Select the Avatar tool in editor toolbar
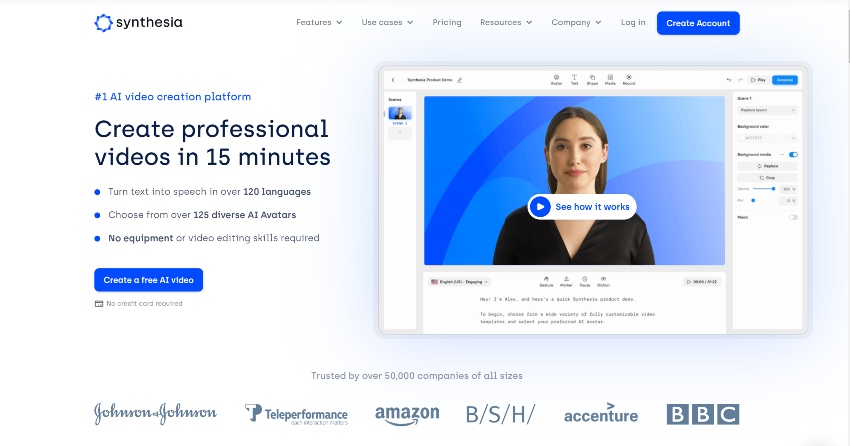 tap(556, 80)
